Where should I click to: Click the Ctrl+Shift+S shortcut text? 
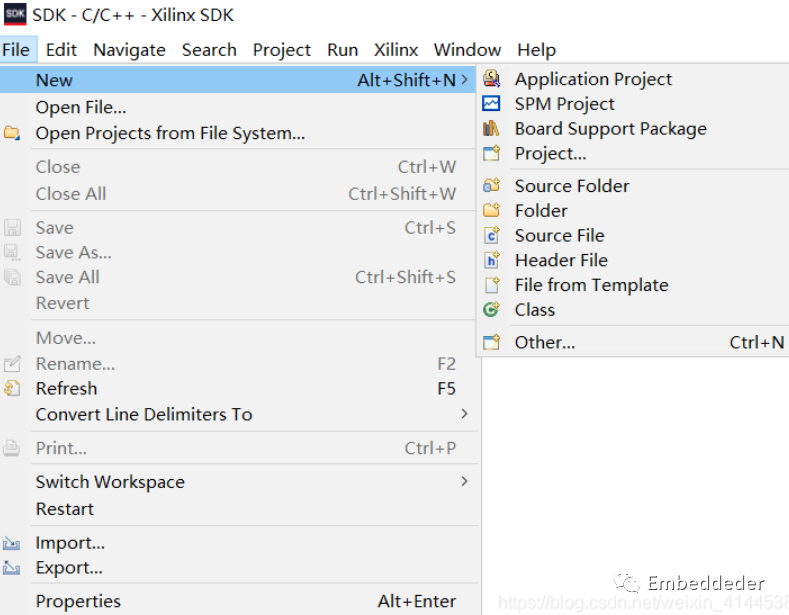pyautogui.click(x=405, y=277)
